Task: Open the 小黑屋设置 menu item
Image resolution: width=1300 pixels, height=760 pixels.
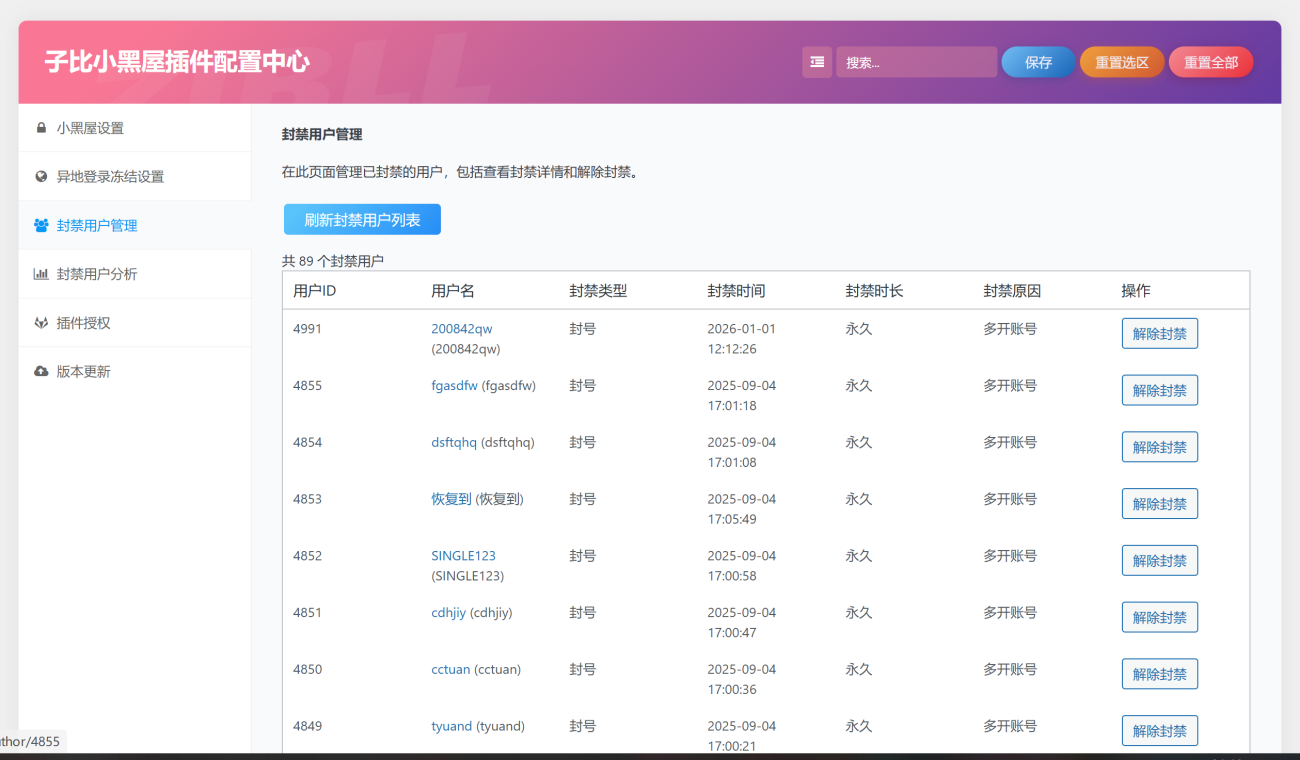Action: [90, 128]
